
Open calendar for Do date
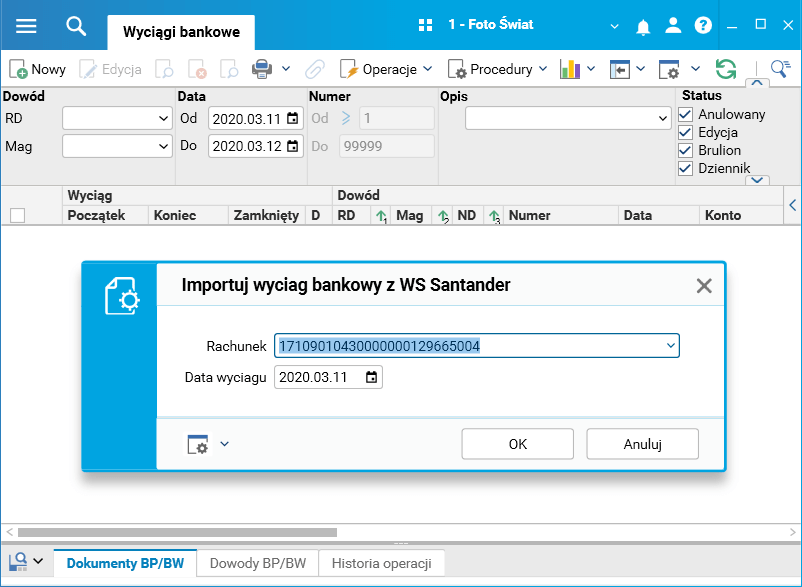click(293, 146)
